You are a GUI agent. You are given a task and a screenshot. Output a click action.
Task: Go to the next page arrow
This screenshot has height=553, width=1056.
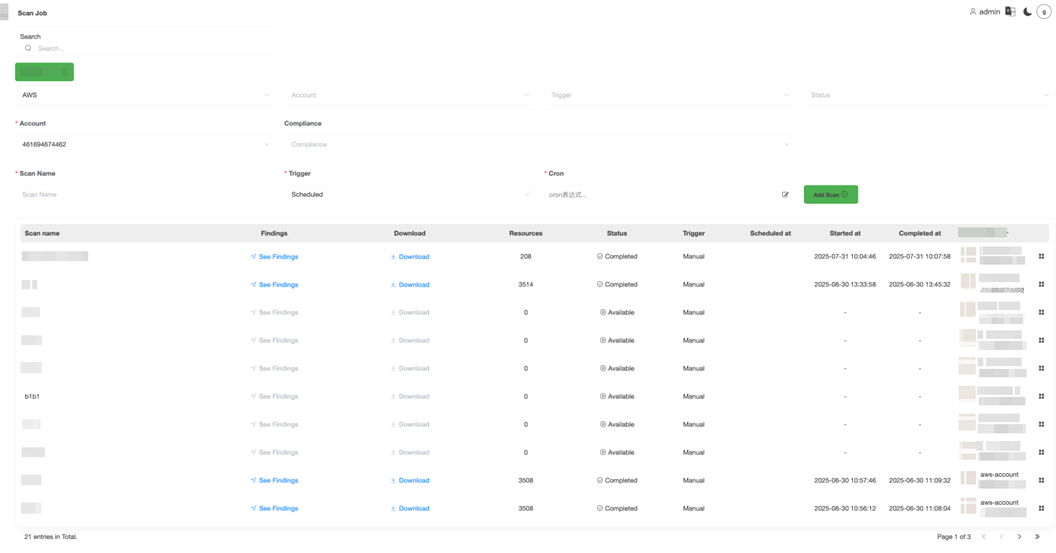(1019, 537)
